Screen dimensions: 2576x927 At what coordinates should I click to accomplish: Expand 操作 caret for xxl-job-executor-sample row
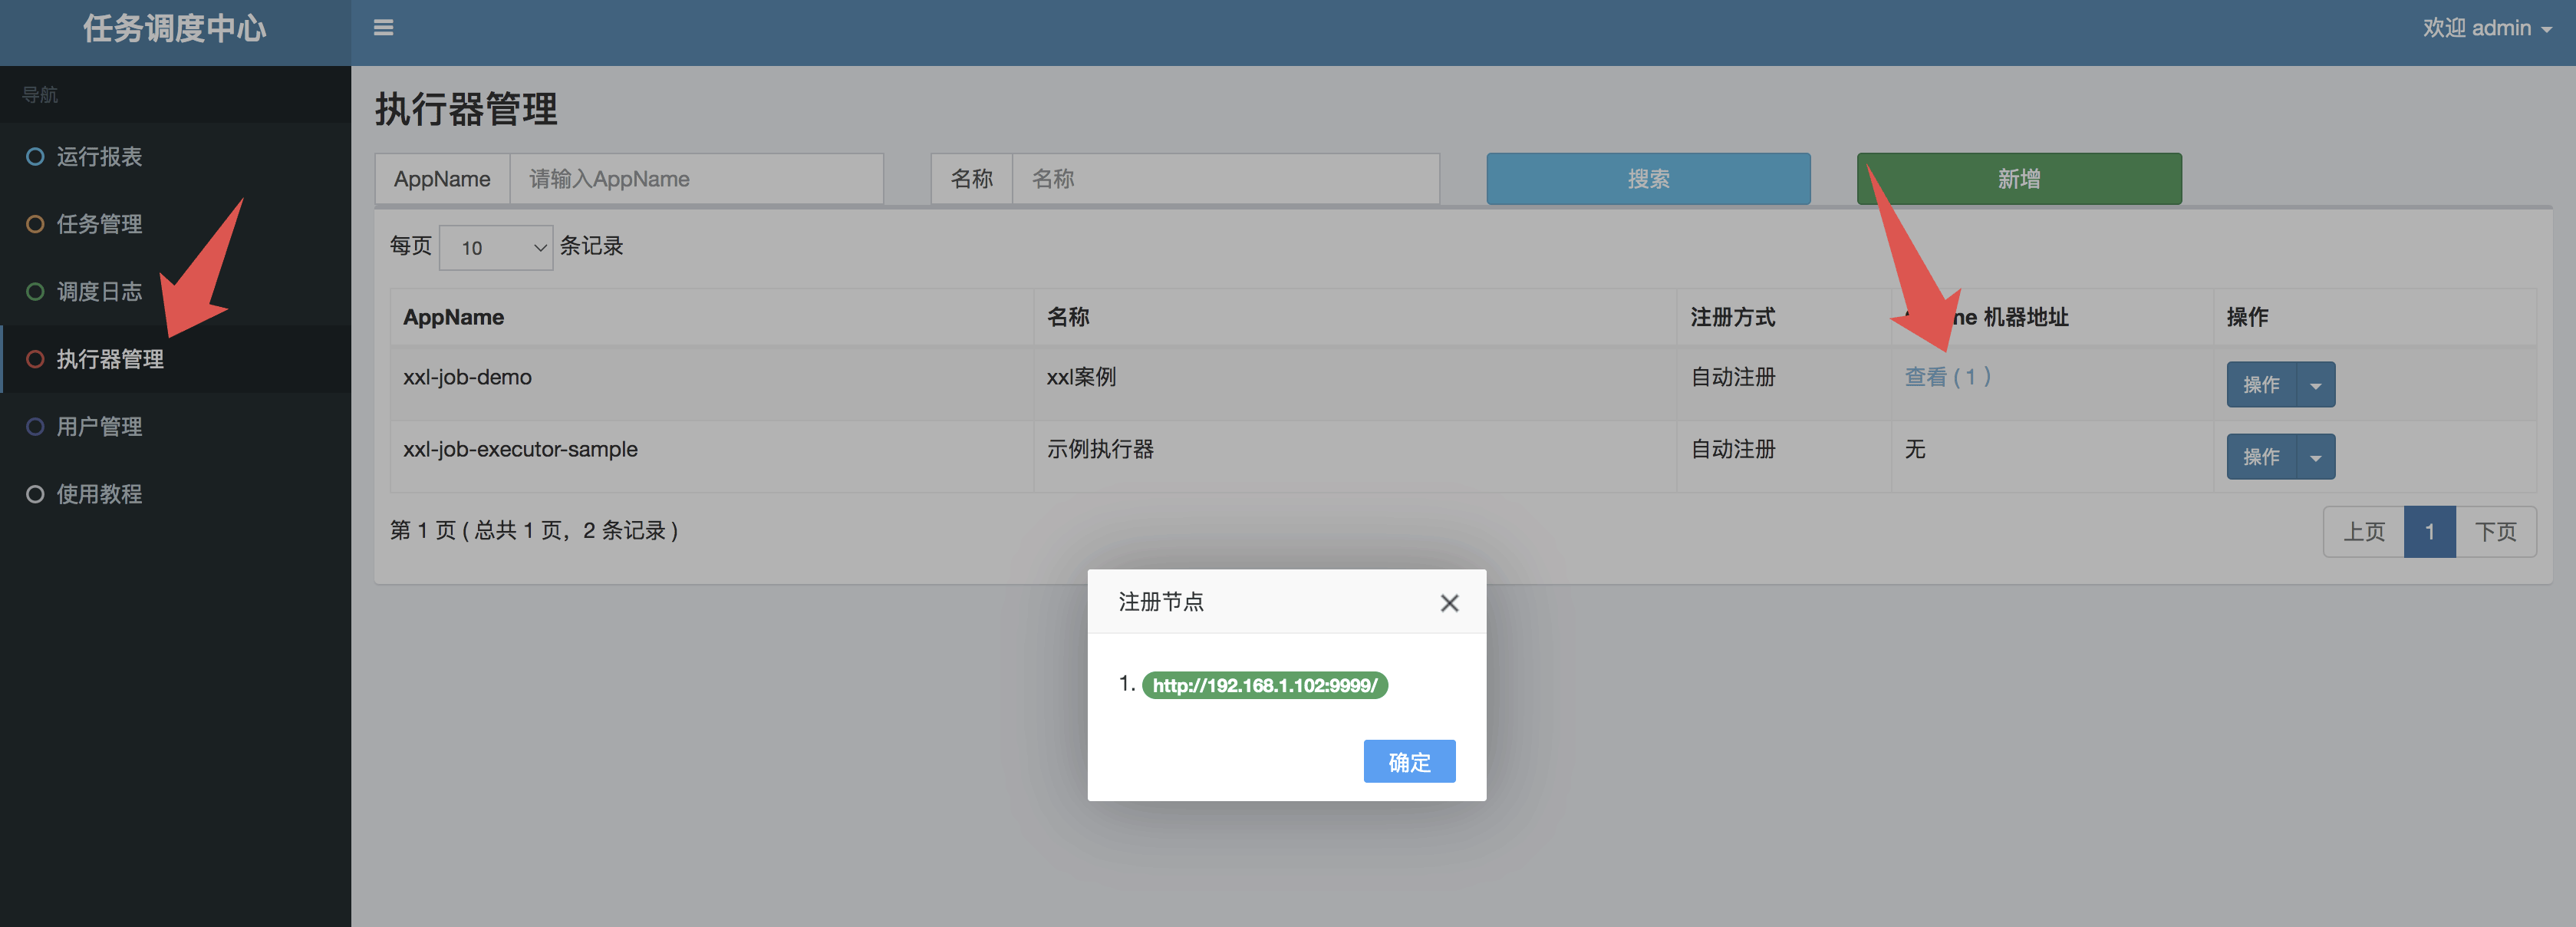(2315, 457)
